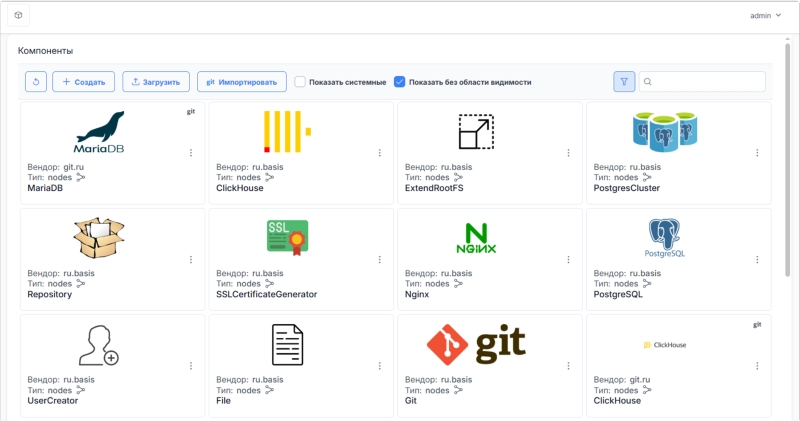The height and width of the screenshot is (421, 800).
Task: Toggle the filter funnel icon
Action: click(624, 82)
